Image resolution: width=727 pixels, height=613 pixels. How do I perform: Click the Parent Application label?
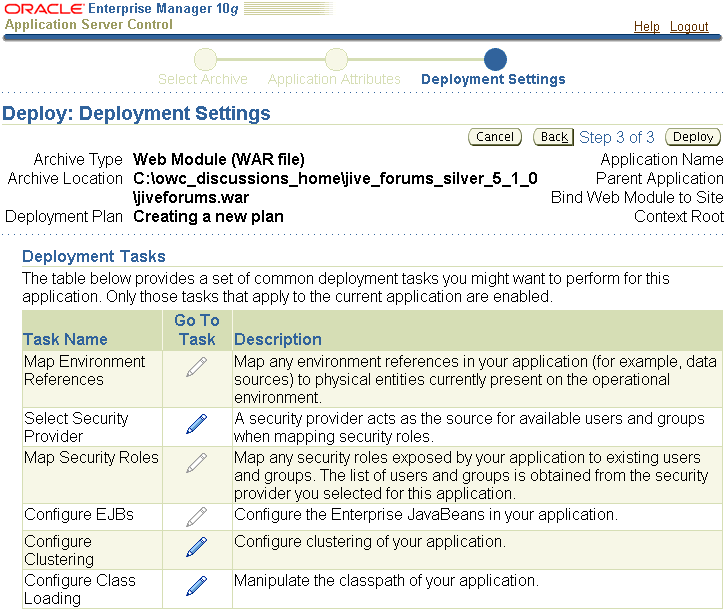coord(659,179)
